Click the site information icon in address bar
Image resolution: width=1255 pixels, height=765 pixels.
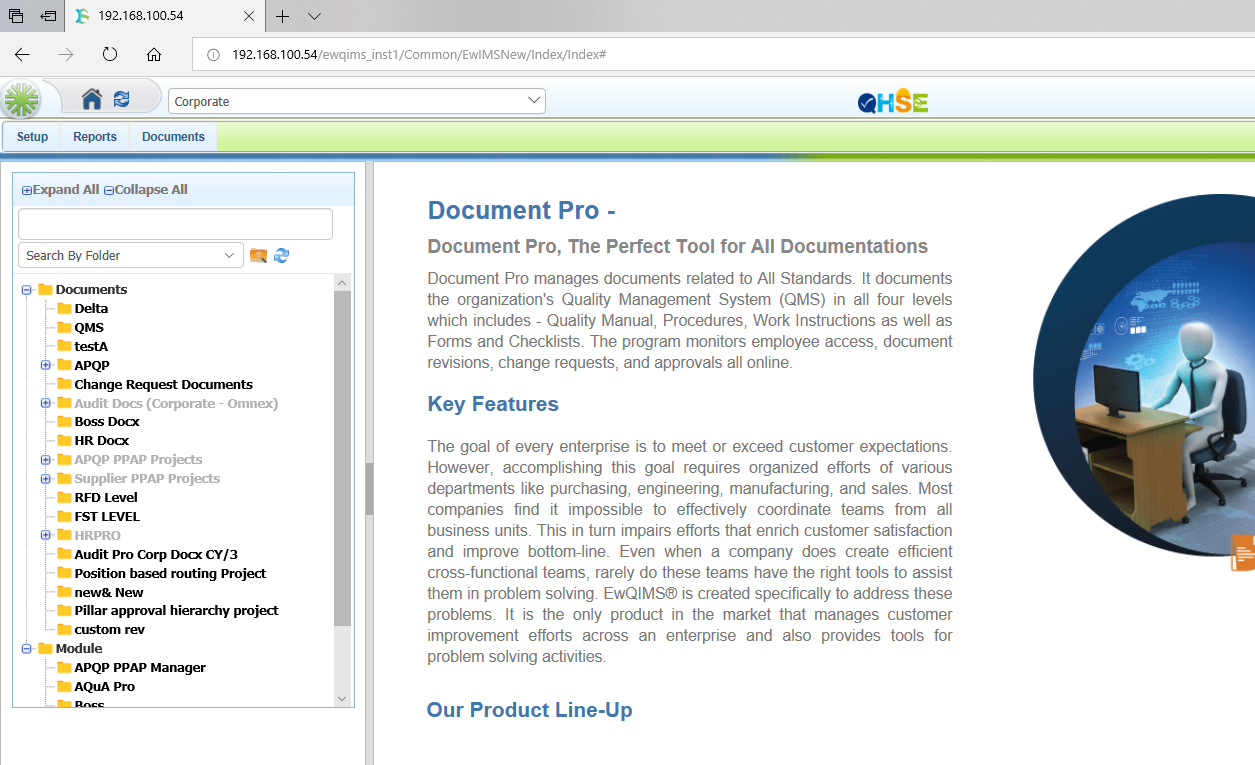click(x=213, y=54)
